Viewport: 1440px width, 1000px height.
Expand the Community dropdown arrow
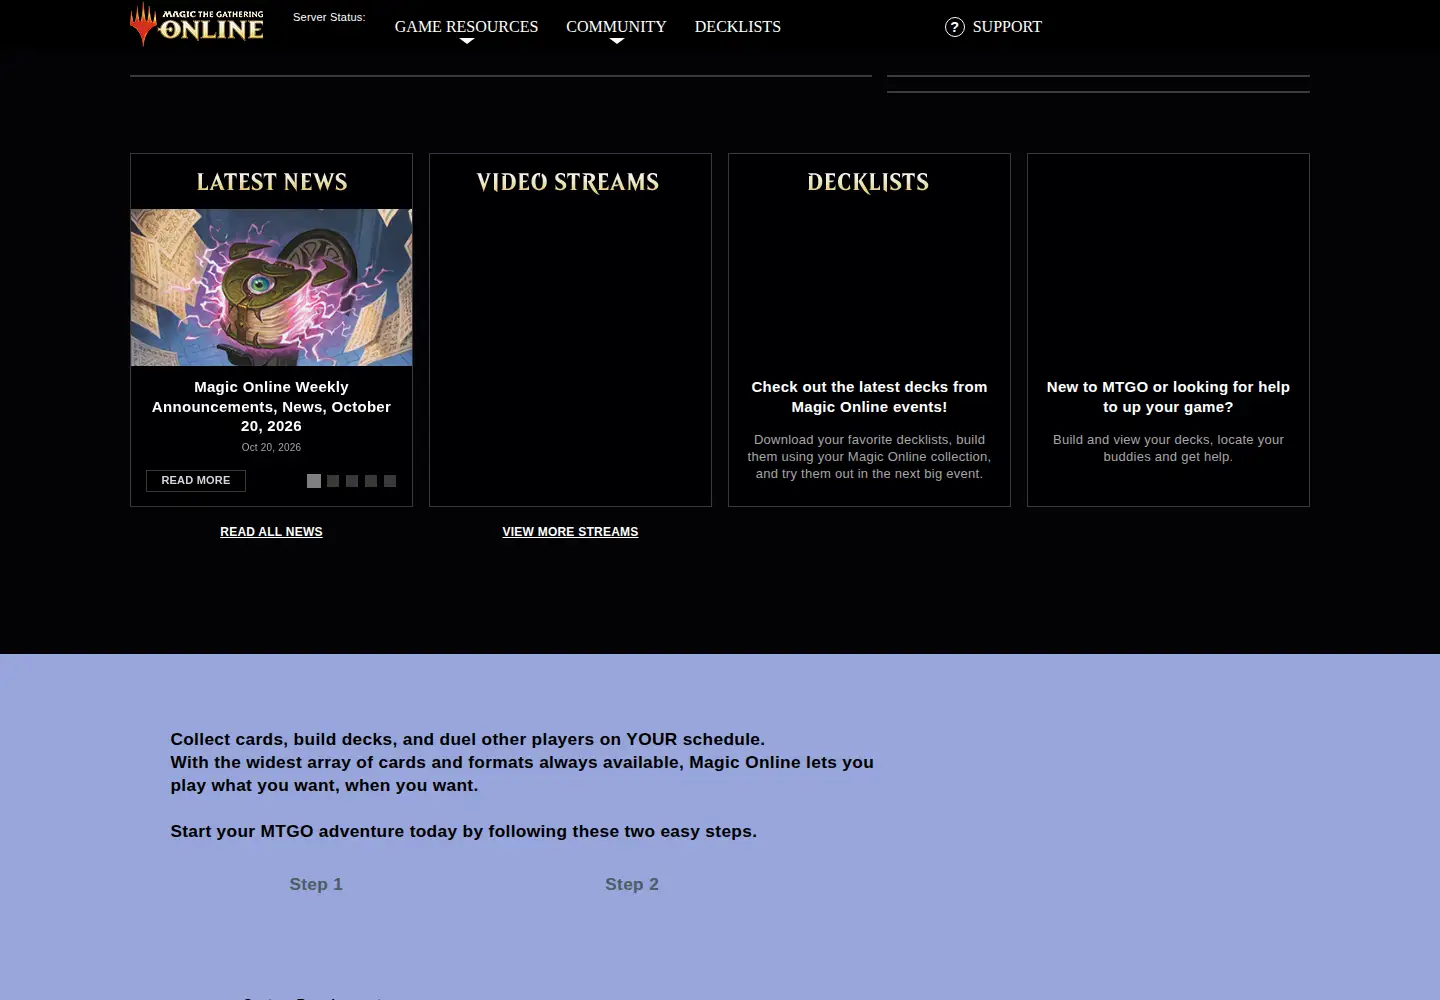617,41
